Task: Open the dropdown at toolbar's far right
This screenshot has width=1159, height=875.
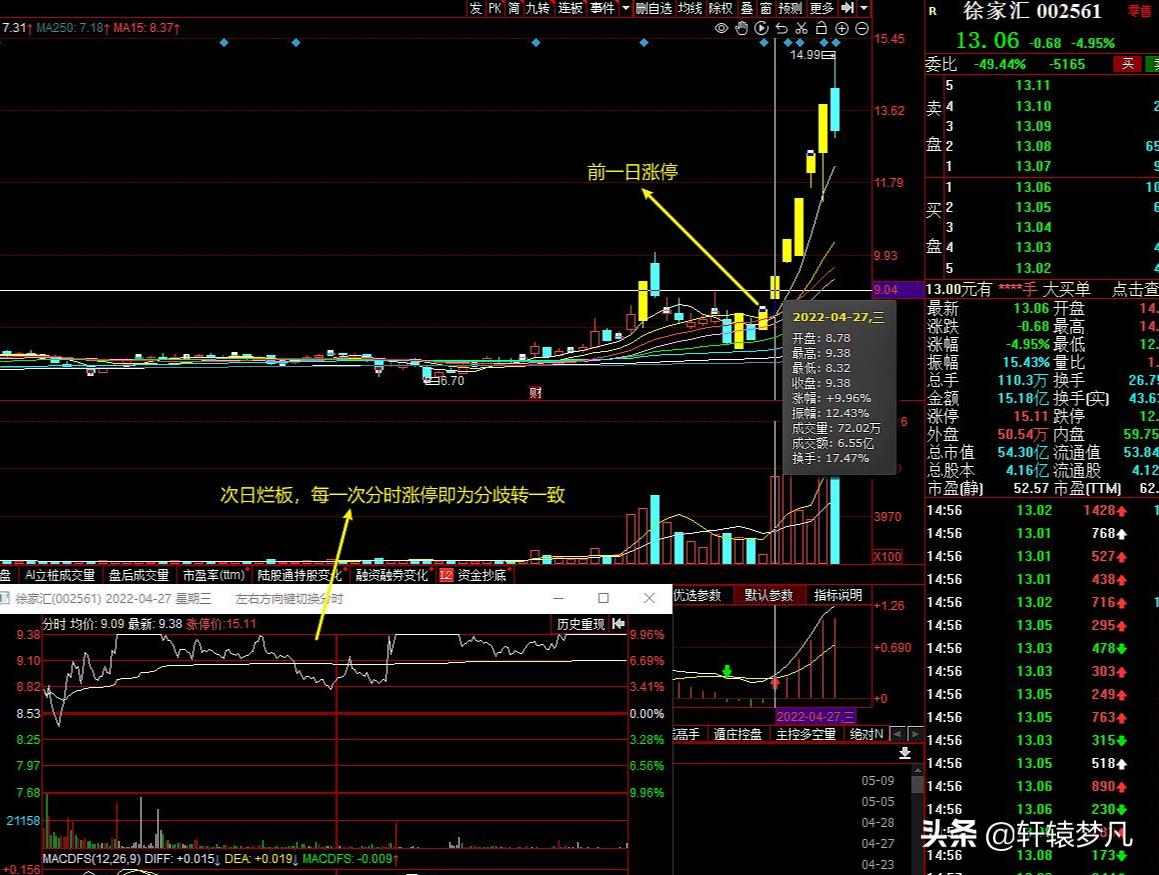Action: [x=864, y=8]
